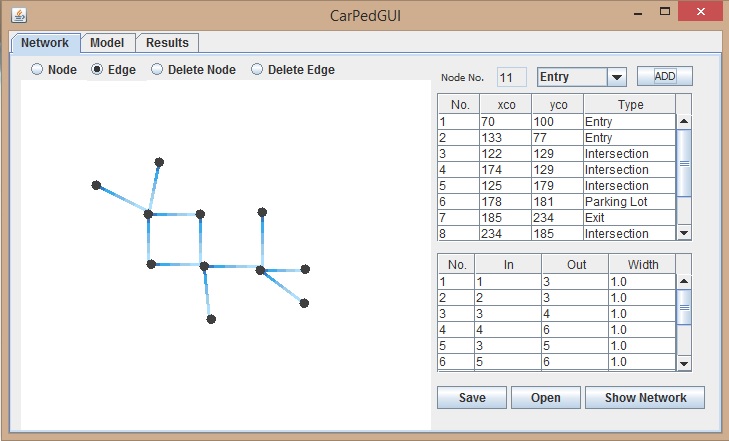Choose the Delete Node radio option
This screenshot has width=729, height=441.
(x=158, y=70)
